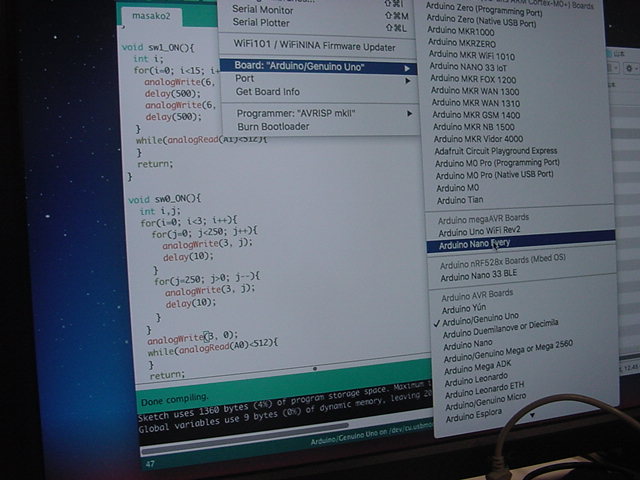Click the 'Sketch uses 1360 bytes' console line

tap(284, 402)
